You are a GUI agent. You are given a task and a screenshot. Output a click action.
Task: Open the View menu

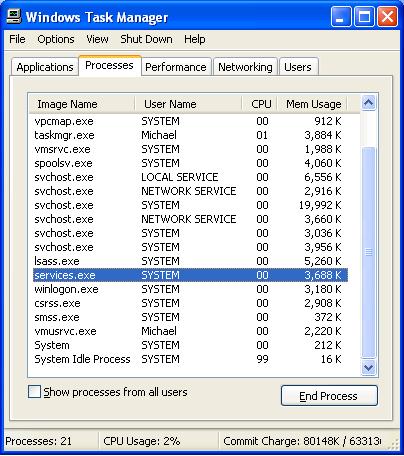pos(97,39)
